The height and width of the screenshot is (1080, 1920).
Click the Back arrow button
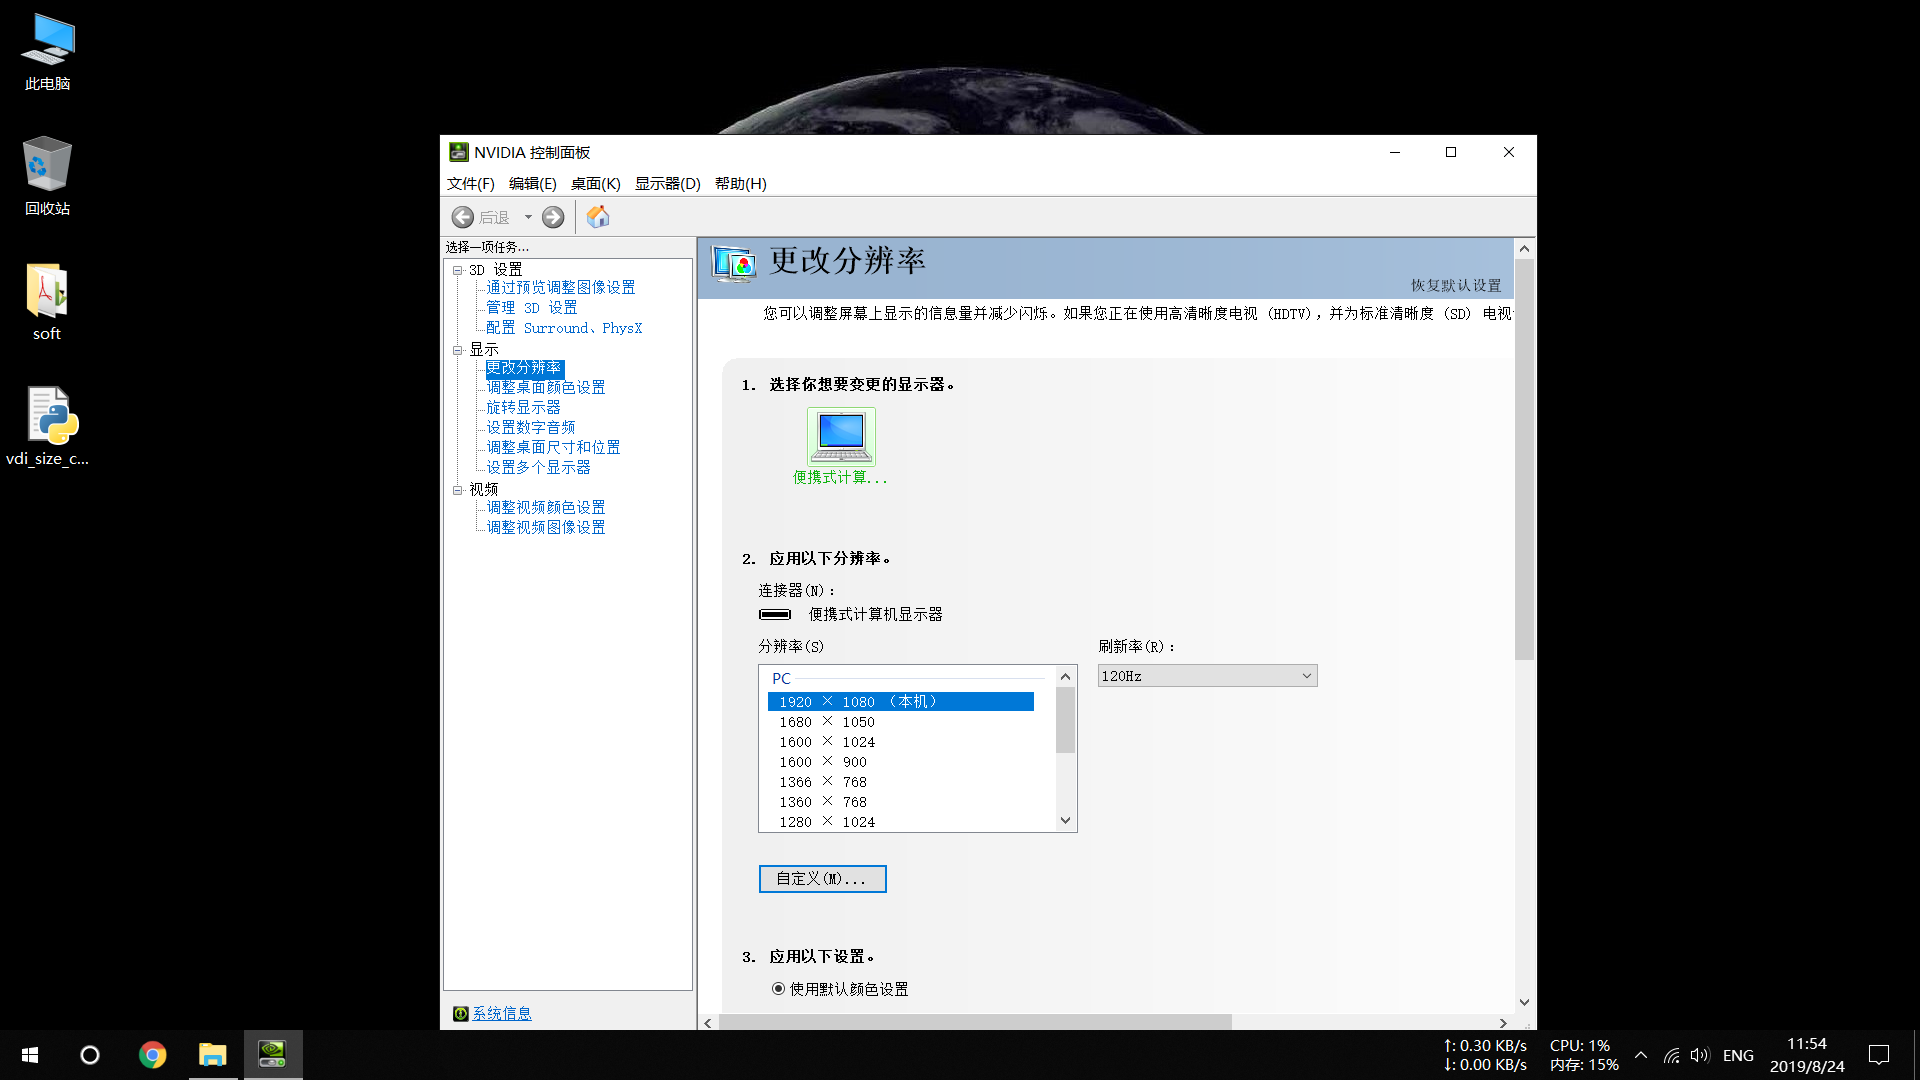tap(462, 217)
